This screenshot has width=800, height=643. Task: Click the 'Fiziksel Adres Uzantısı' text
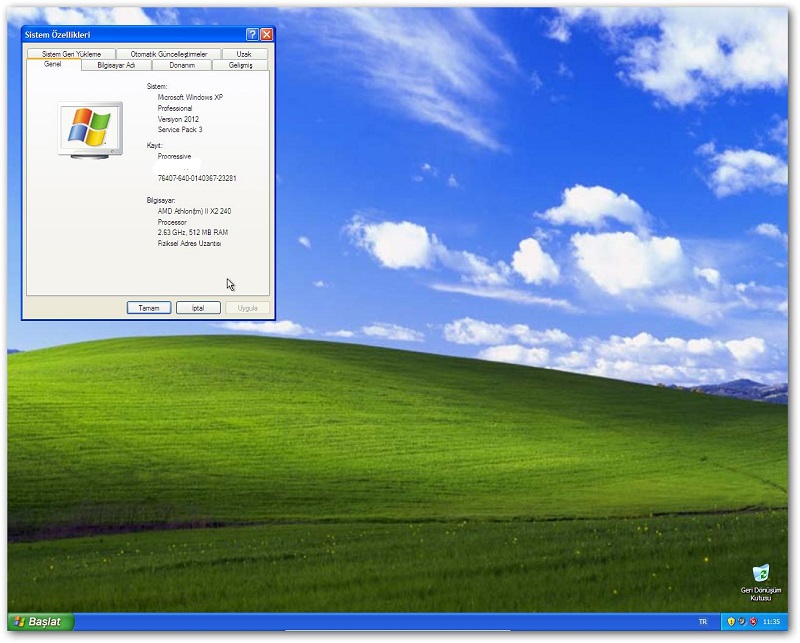pos(189,243)
